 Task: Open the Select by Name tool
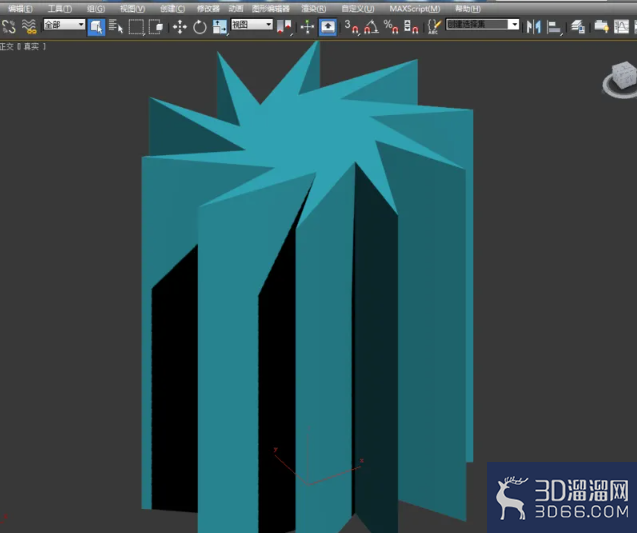point(116,27)
